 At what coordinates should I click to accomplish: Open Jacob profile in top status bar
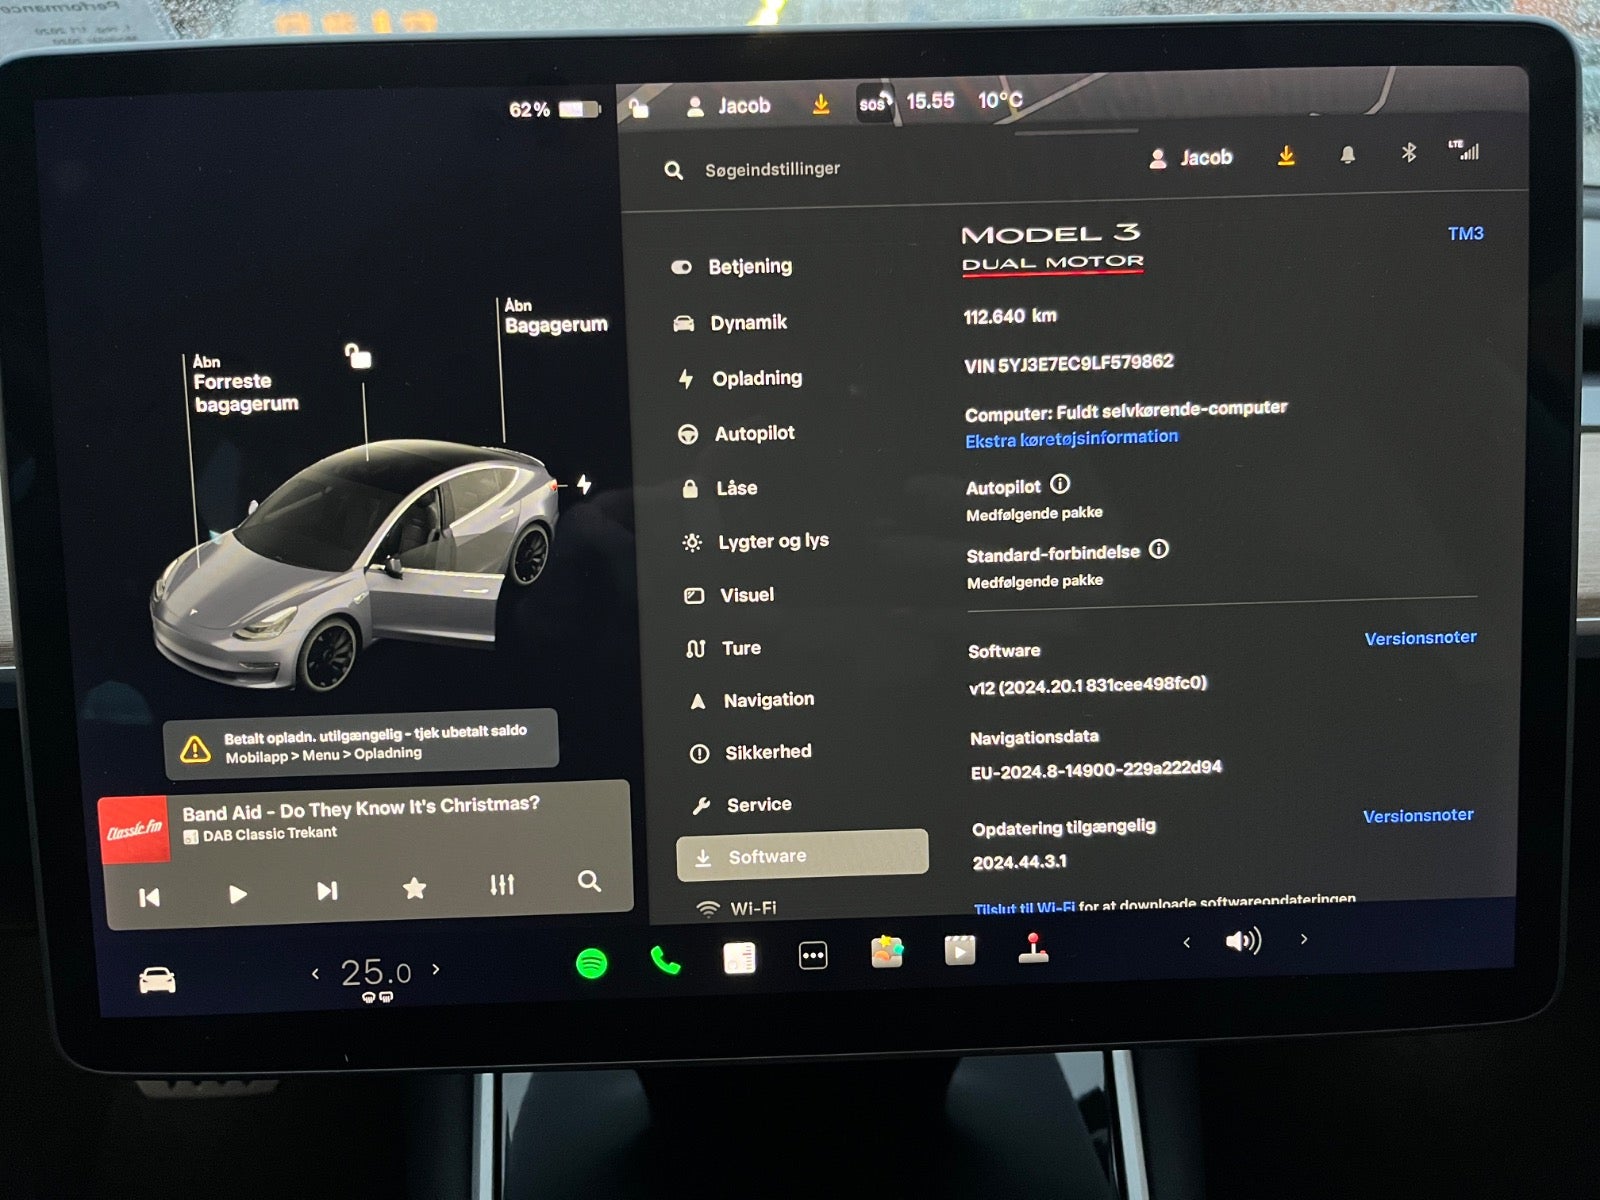[729, 105]
